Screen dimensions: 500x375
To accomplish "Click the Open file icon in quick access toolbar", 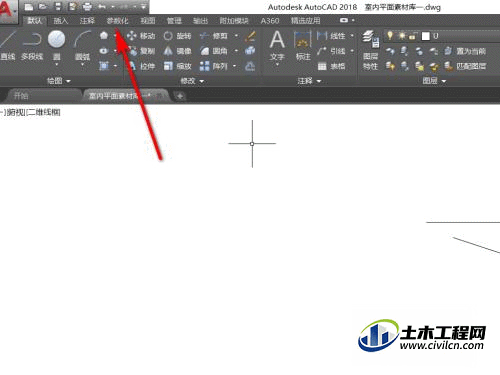I will tap(43, 7).
